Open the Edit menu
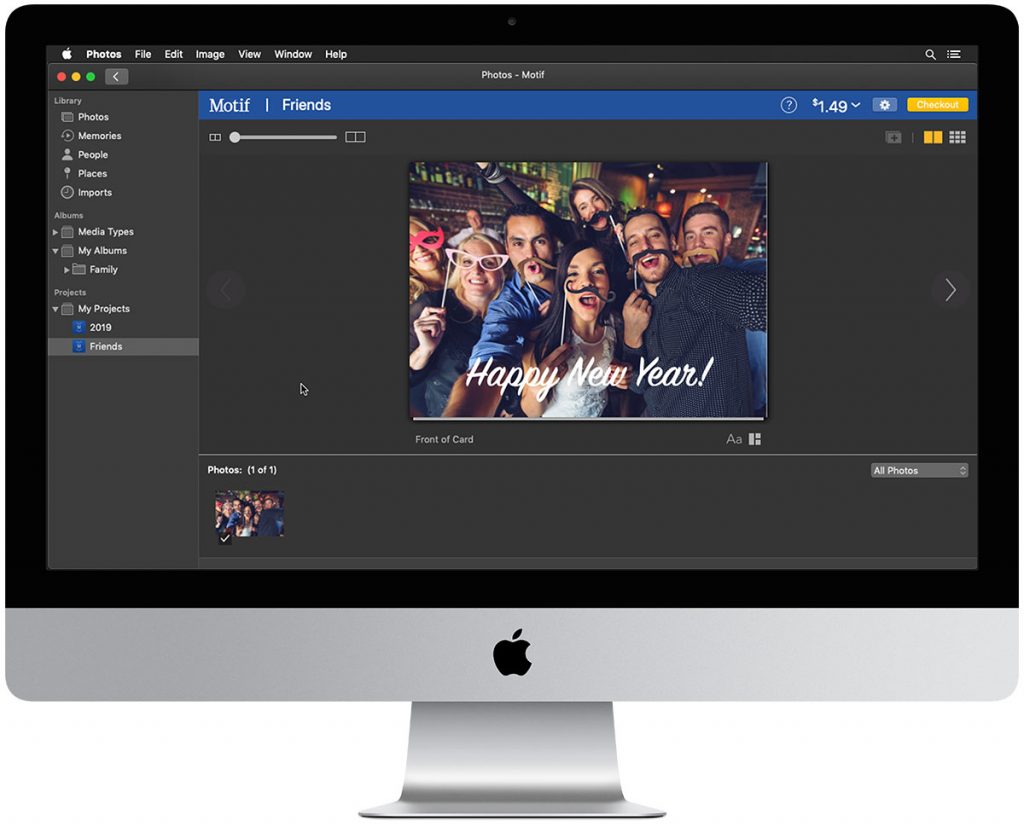This screenshot has height=824, width=1024. pyautogui.click(x=174, y=54)
